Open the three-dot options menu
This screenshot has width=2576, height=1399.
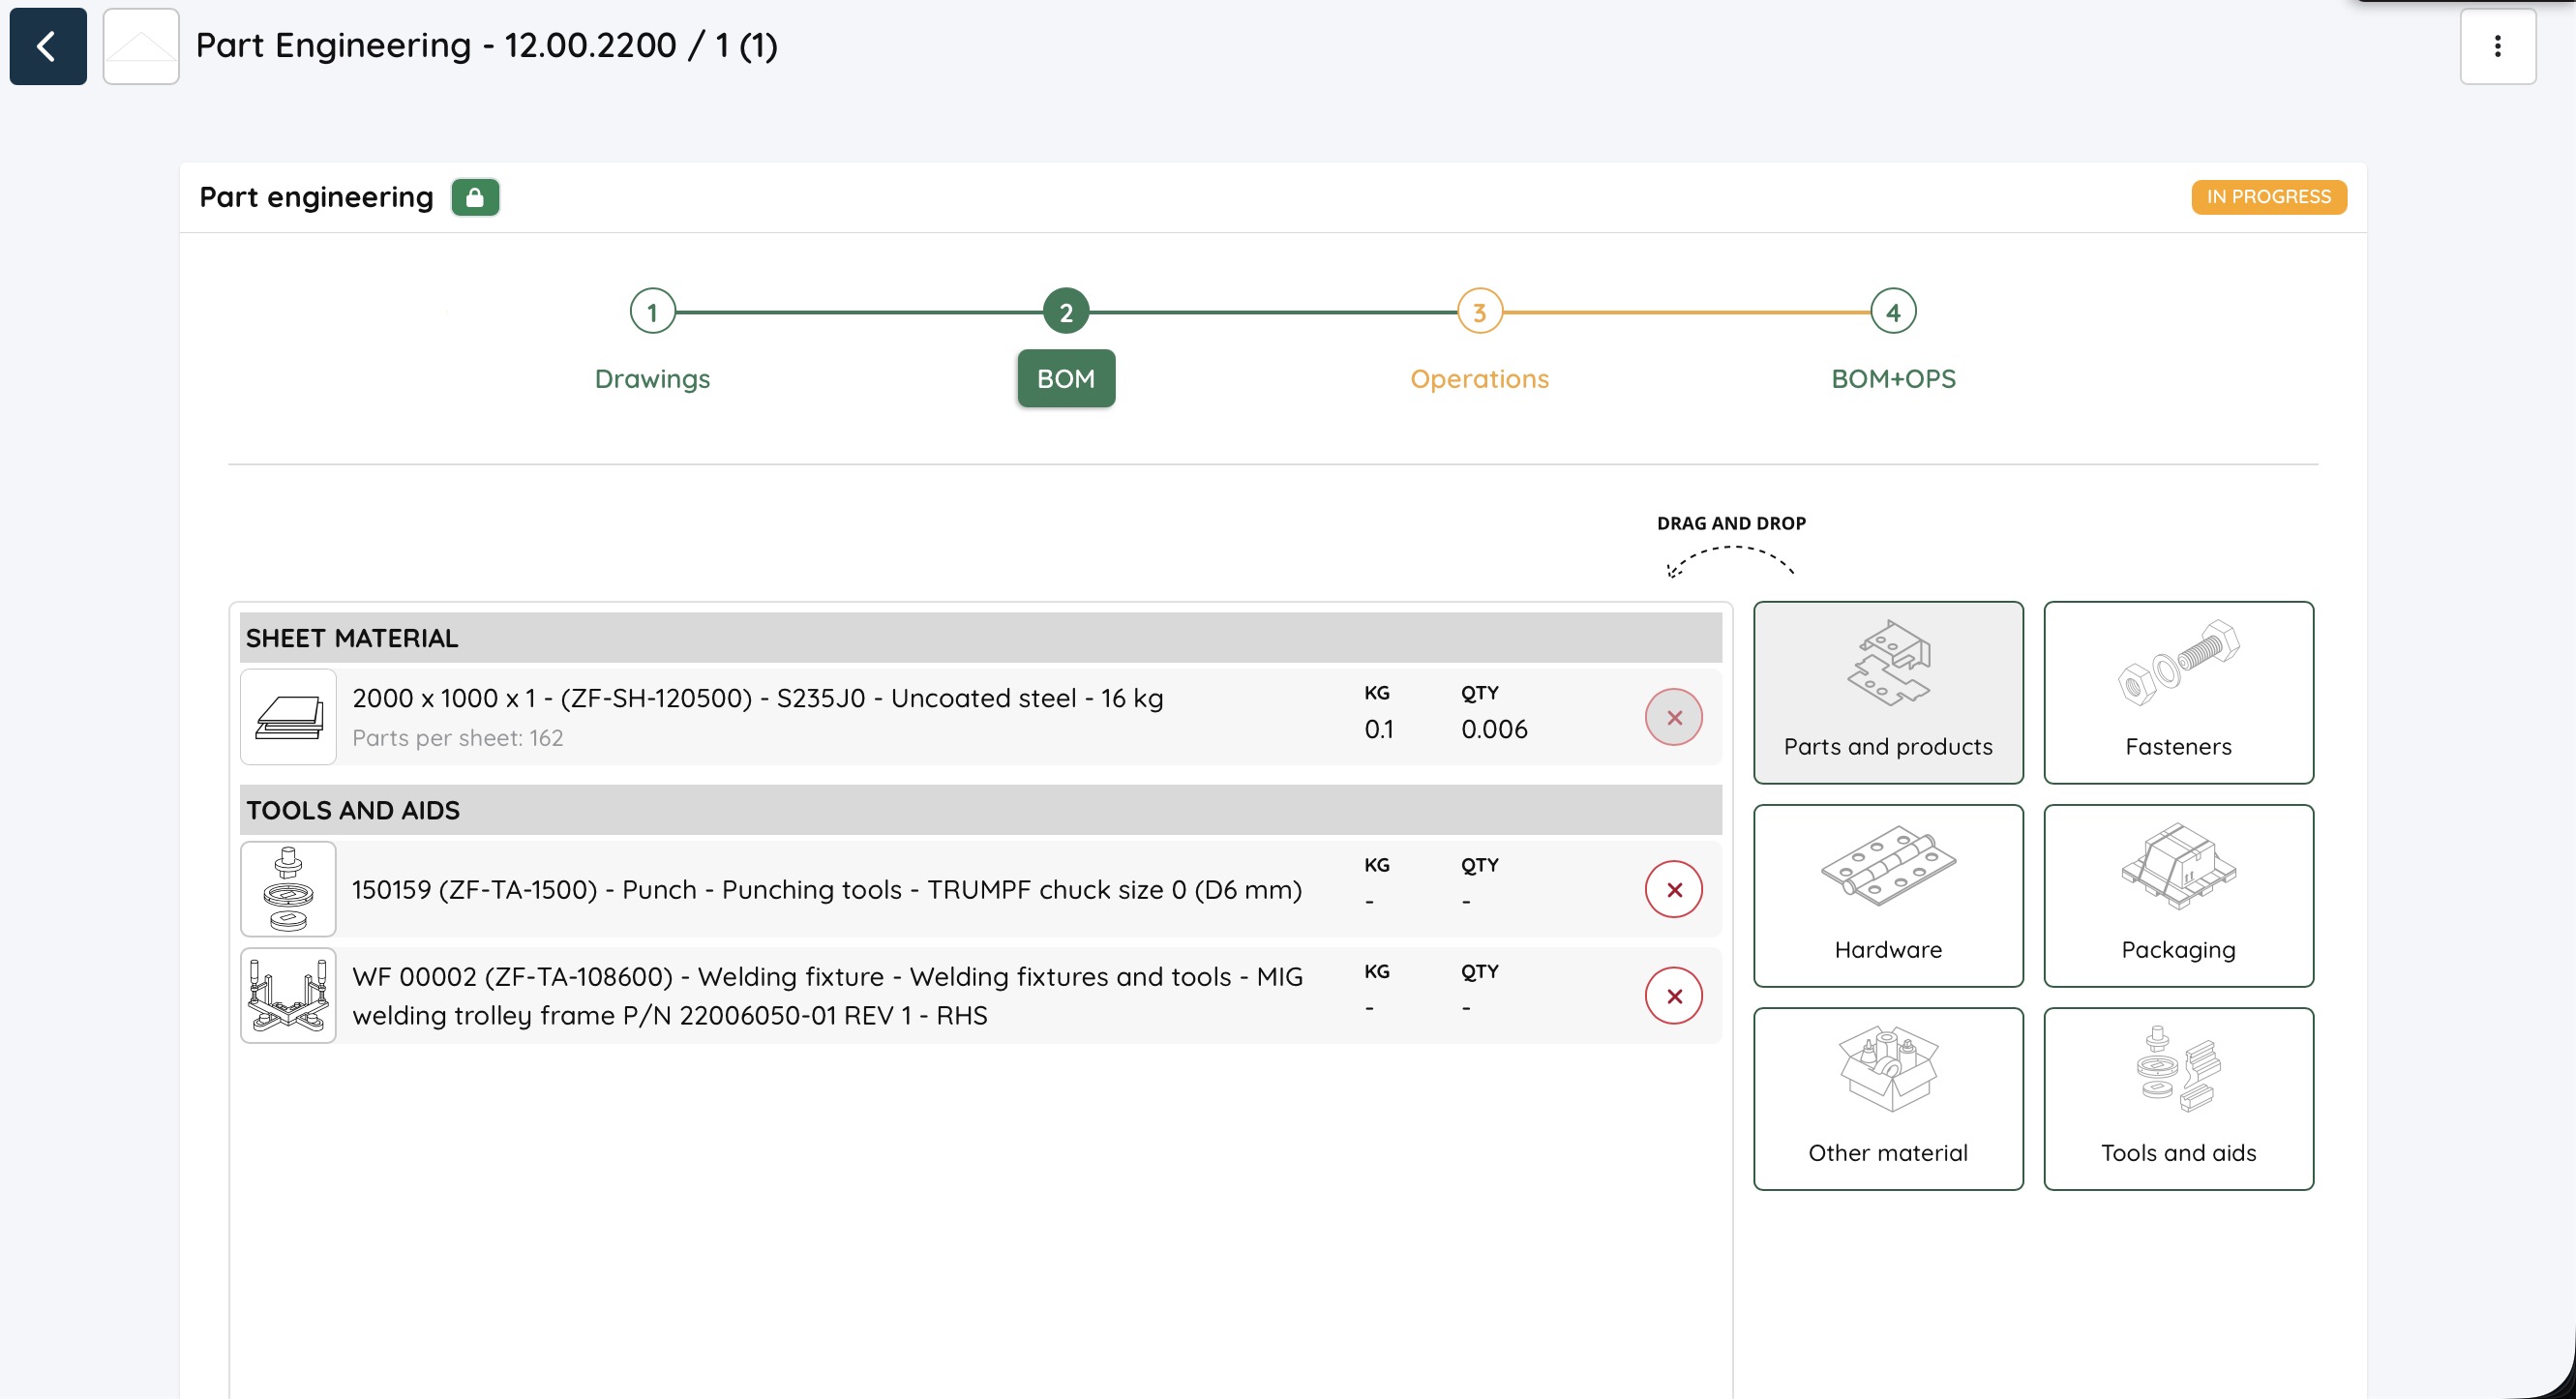2497,46
